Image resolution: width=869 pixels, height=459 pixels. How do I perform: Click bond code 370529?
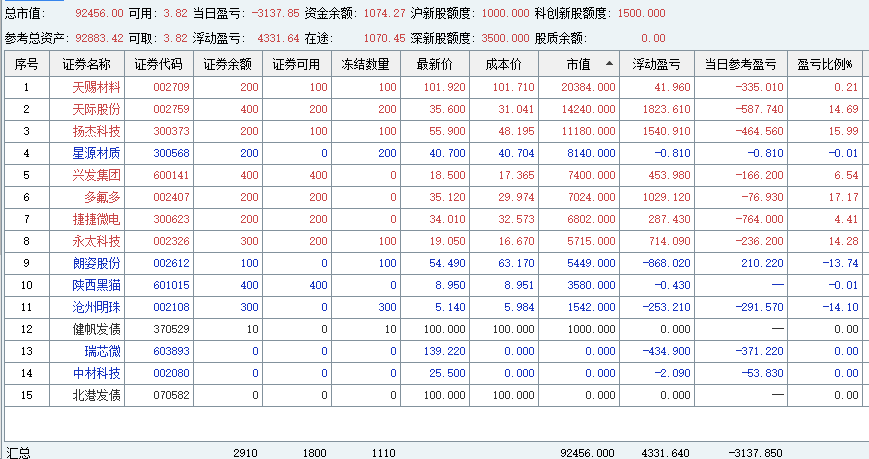(171, 329)
